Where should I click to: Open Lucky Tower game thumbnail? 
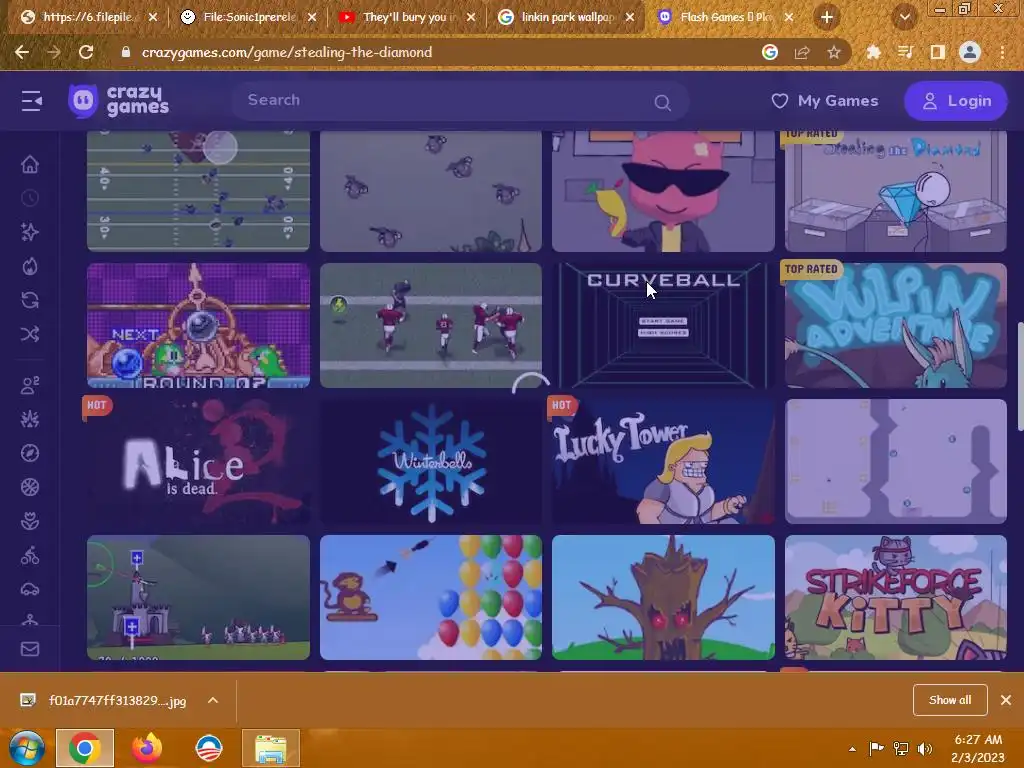(x=663, y=461)
